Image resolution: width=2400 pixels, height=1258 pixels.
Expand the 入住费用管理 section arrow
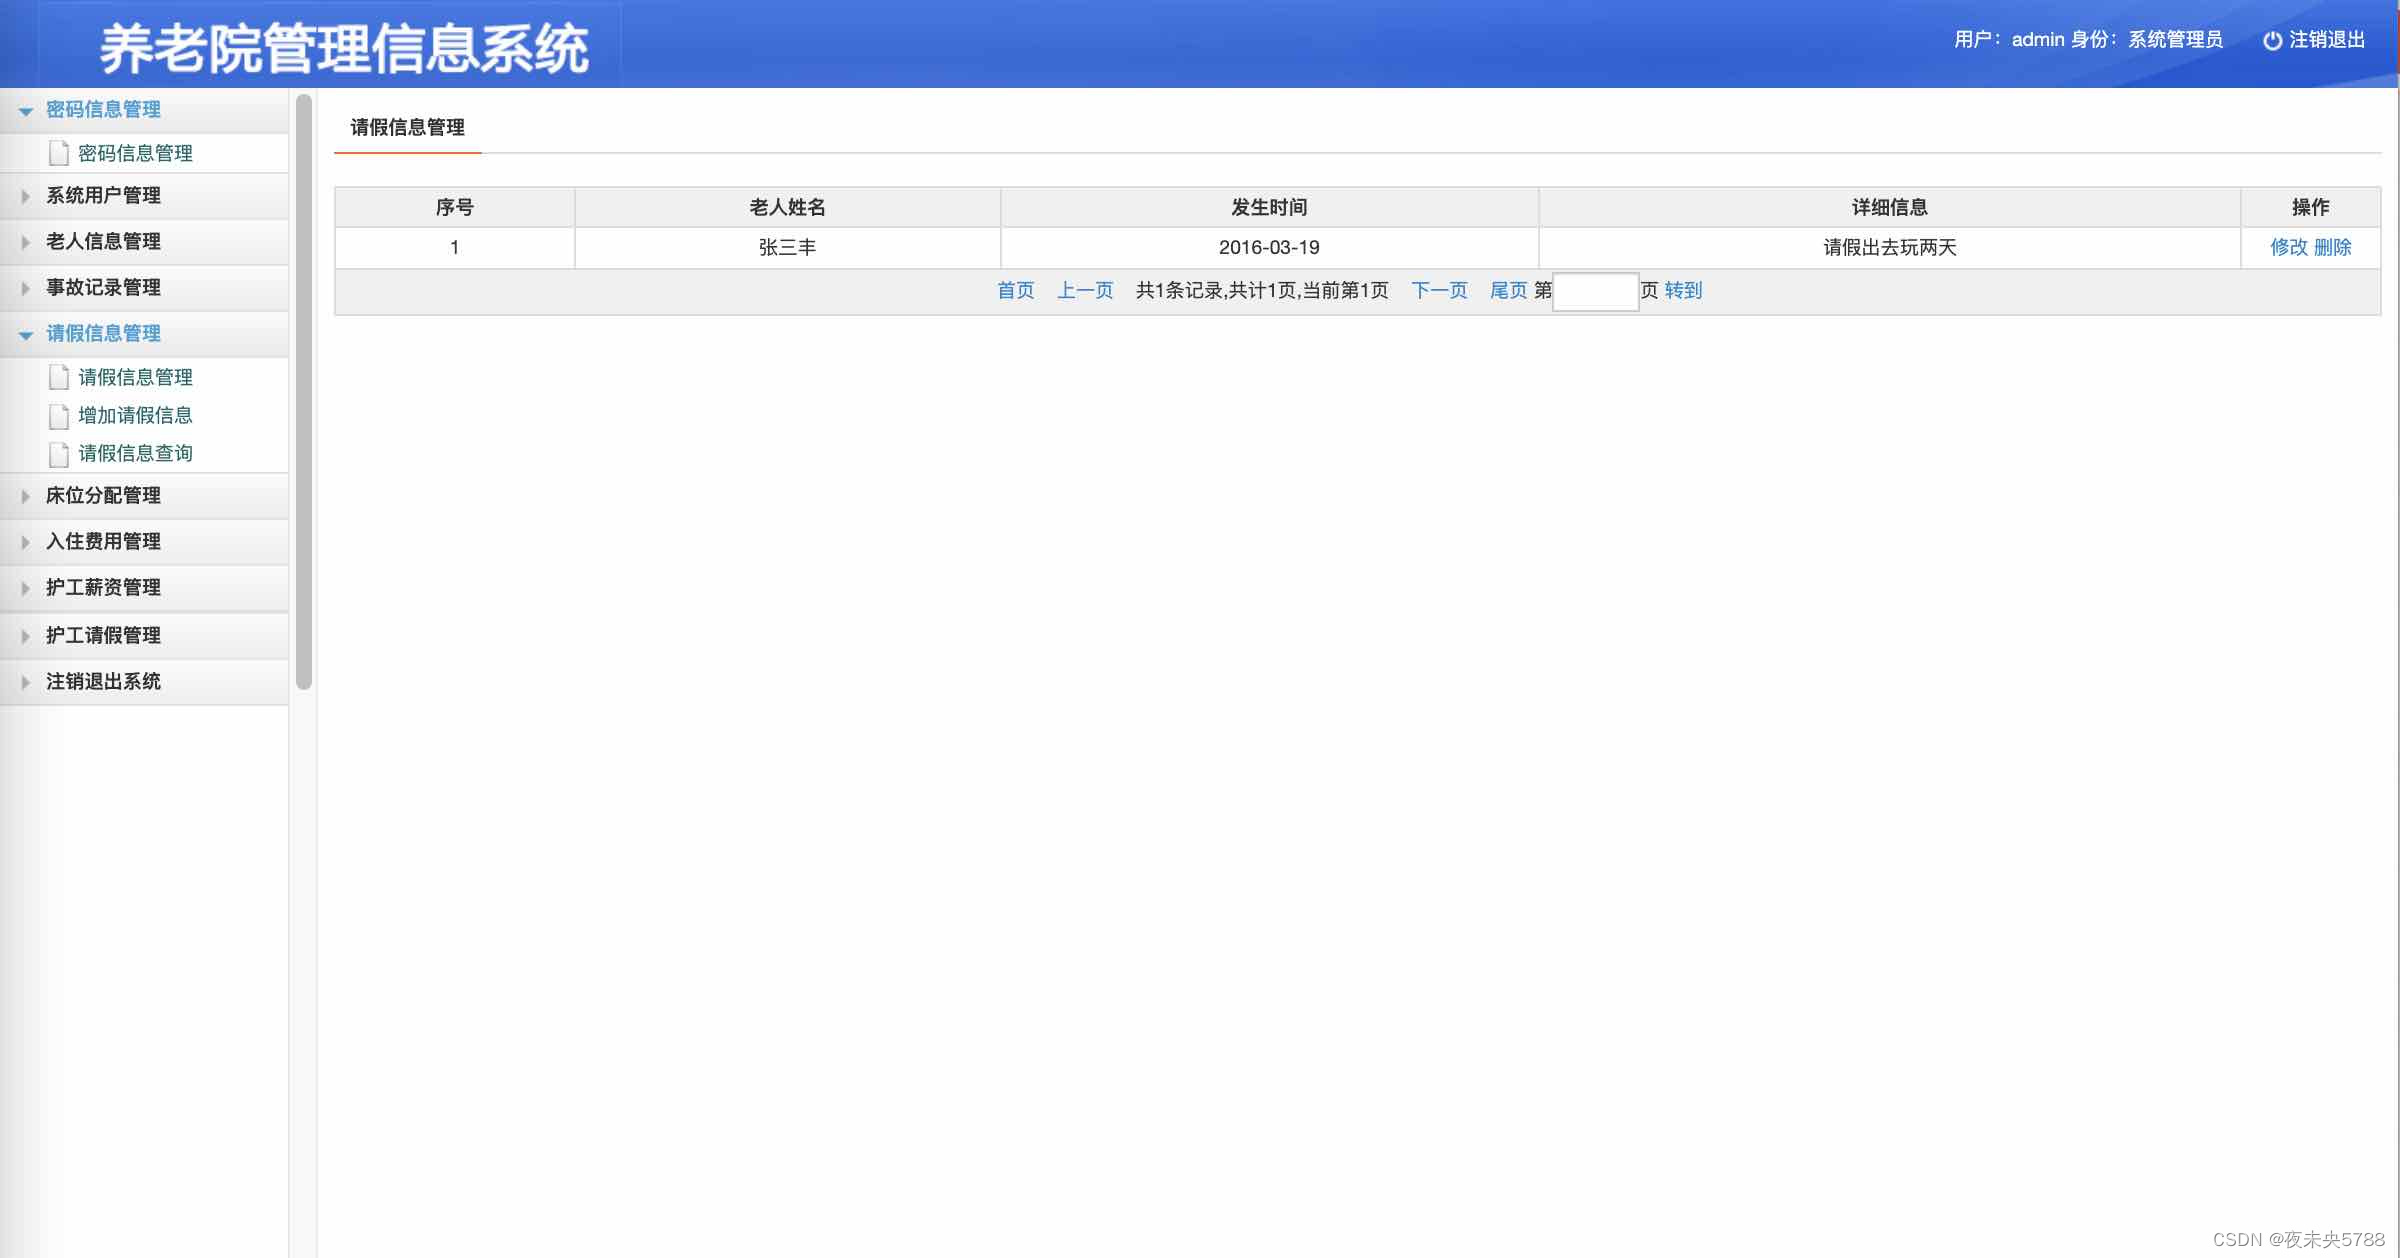pos(26,542)
